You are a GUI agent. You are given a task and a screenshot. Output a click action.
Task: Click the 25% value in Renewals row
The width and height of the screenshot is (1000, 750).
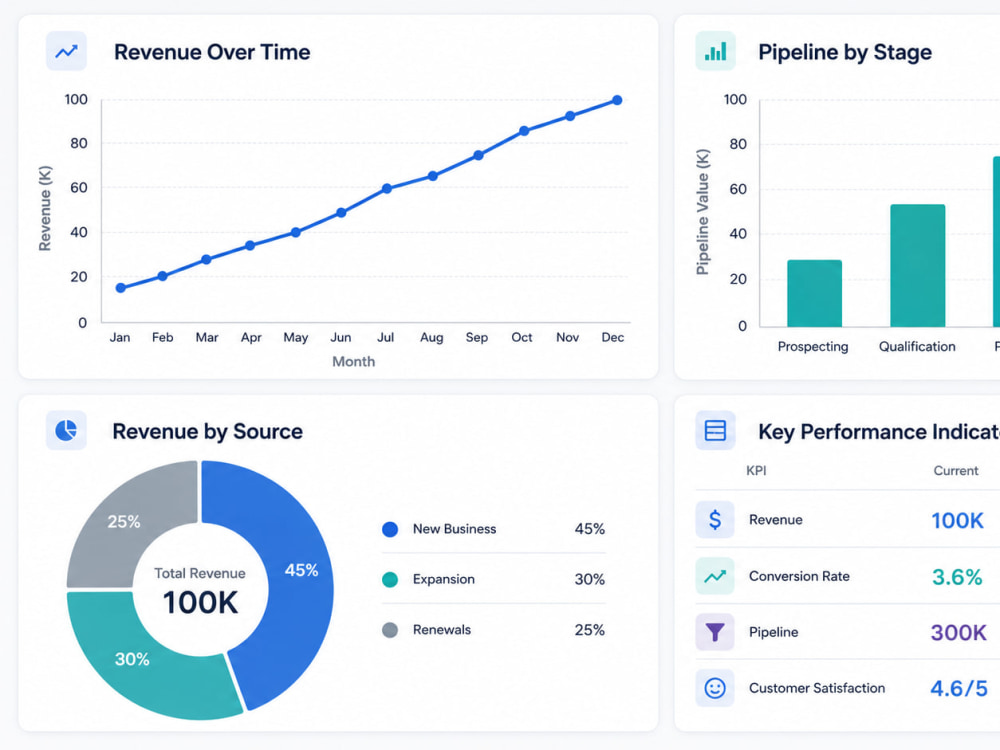(589, 630)
